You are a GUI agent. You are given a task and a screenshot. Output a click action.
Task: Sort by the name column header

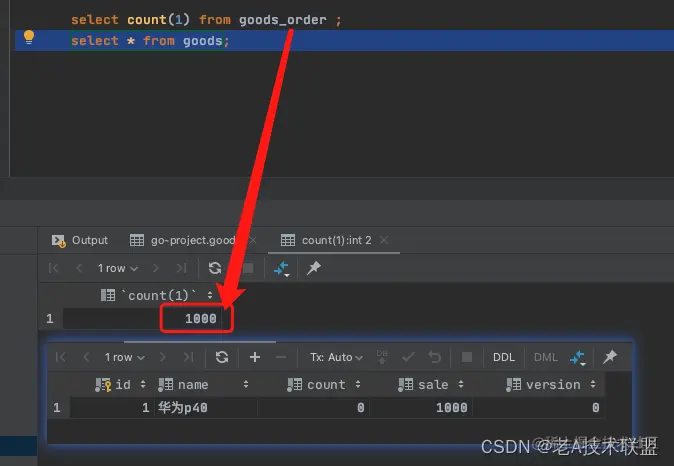pos(203,385)
